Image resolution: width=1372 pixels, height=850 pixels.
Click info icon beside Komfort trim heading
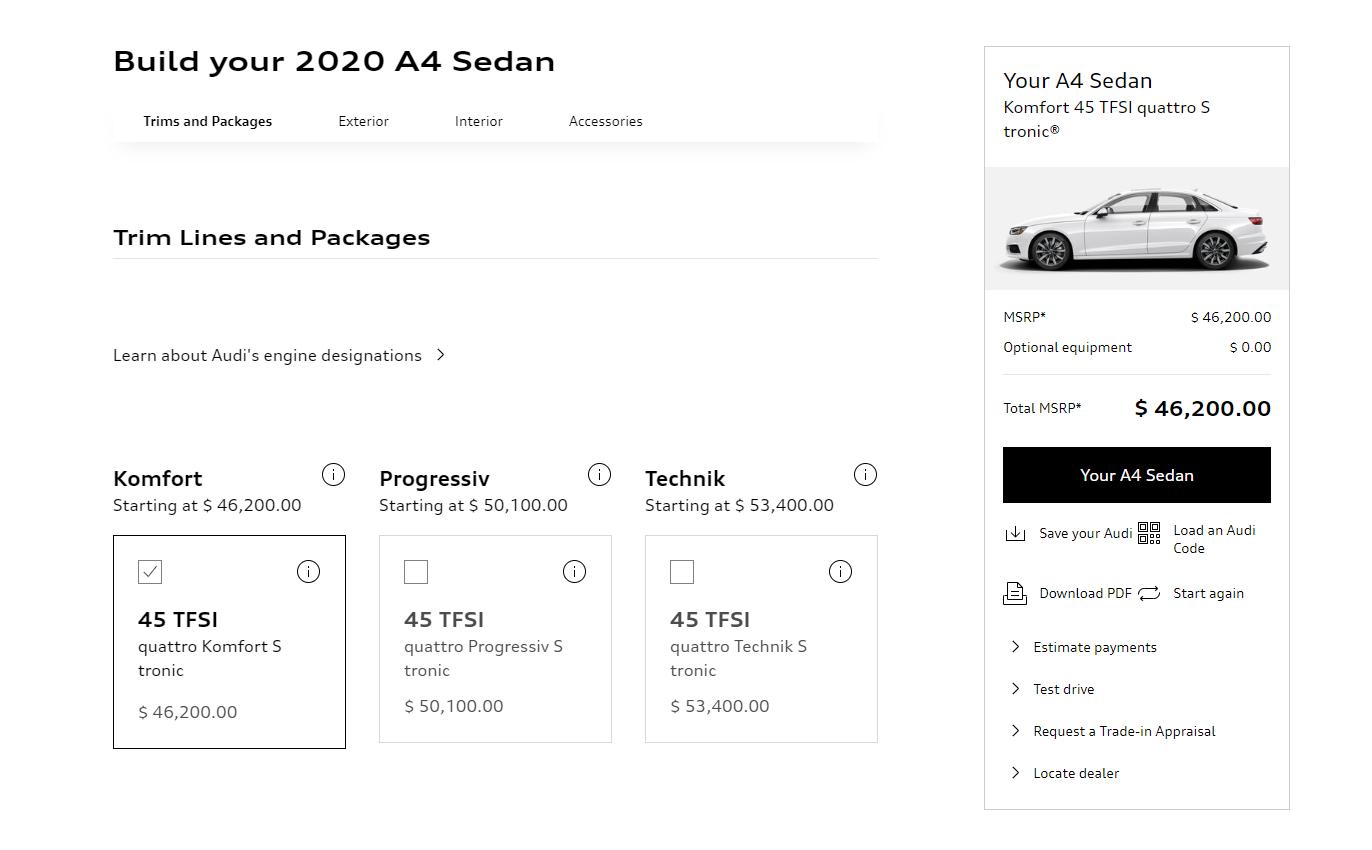[333, 475]
